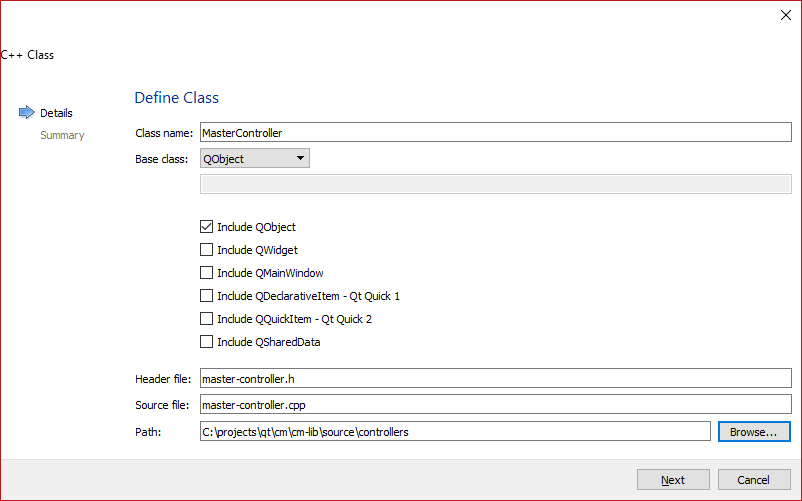Enable Include QDeclarativeItem - Qt Quick 1

207,296
